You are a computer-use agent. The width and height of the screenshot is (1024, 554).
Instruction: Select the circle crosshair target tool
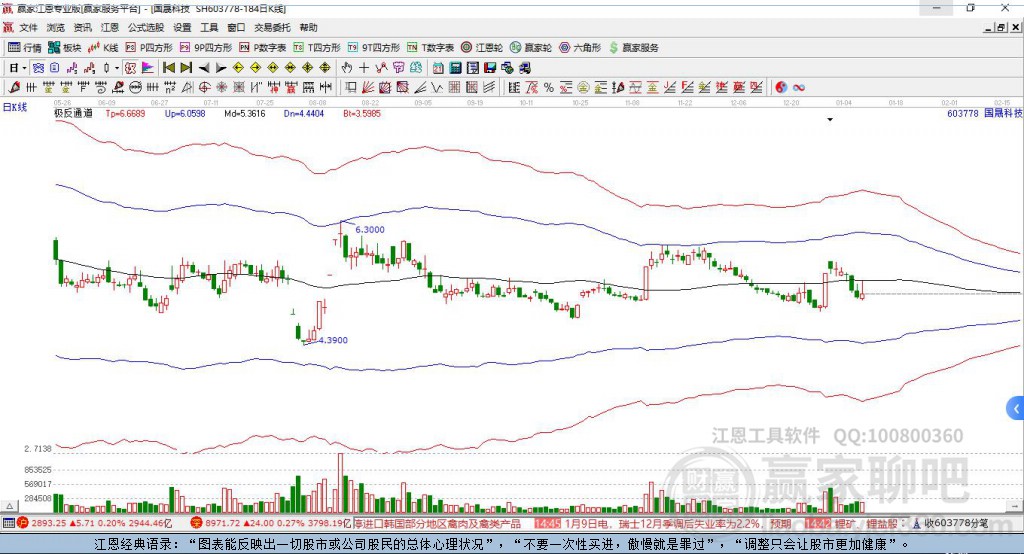click(x=204, y=87)
